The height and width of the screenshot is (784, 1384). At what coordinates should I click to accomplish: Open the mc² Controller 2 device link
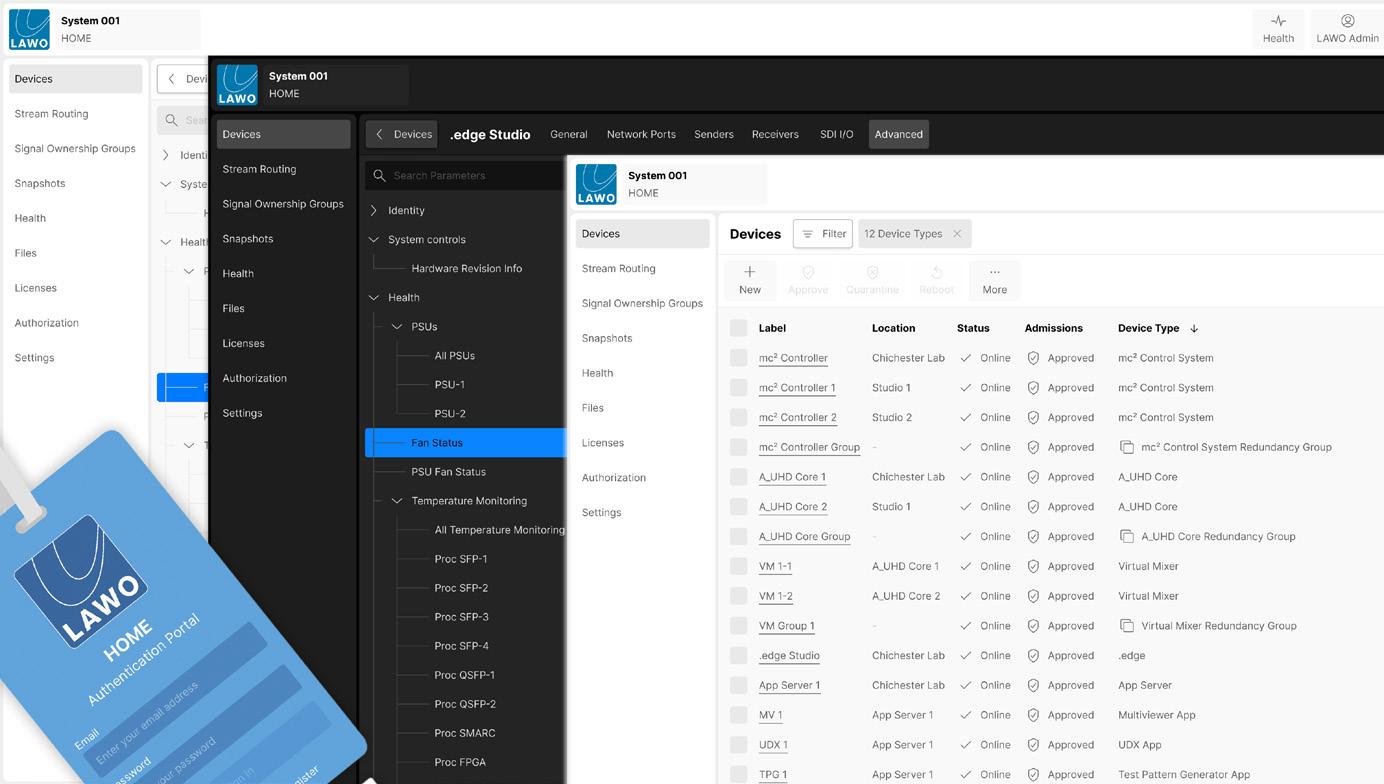(798, 417)
